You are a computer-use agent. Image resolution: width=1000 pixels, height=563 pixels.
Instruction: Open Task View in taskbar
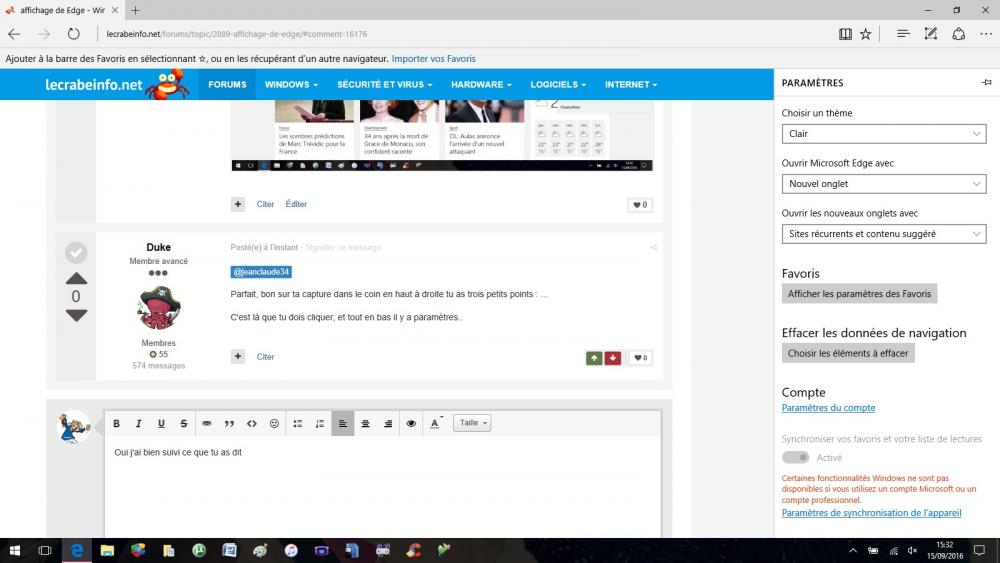pos(45,550)
